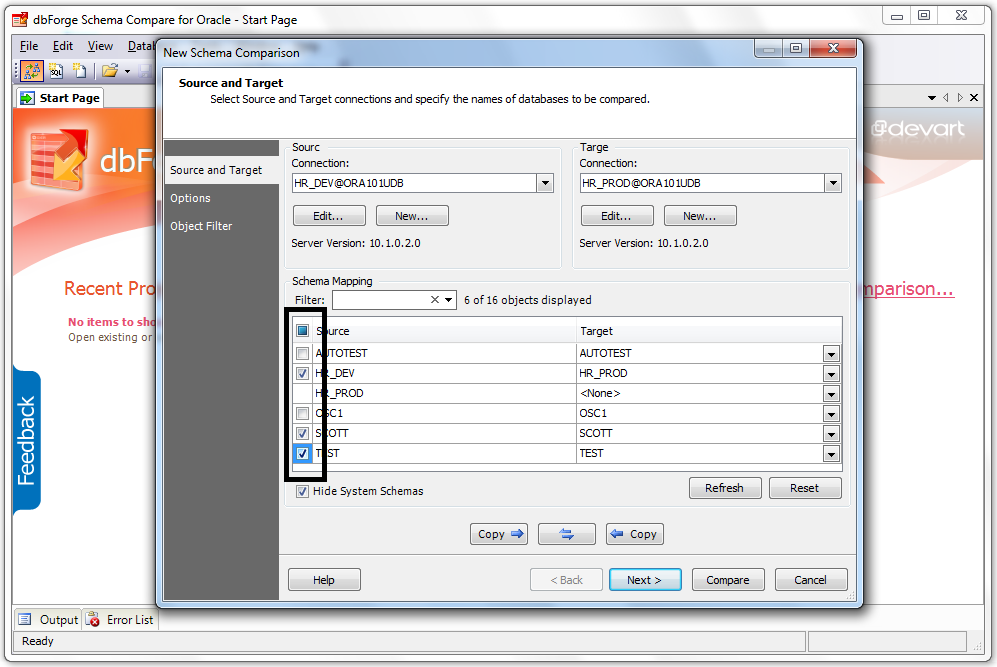Viewport: 997px width, 667px height.
Task: Go to Object Filter wizard page
Action: pyautogui.click(x=201, y=226)
